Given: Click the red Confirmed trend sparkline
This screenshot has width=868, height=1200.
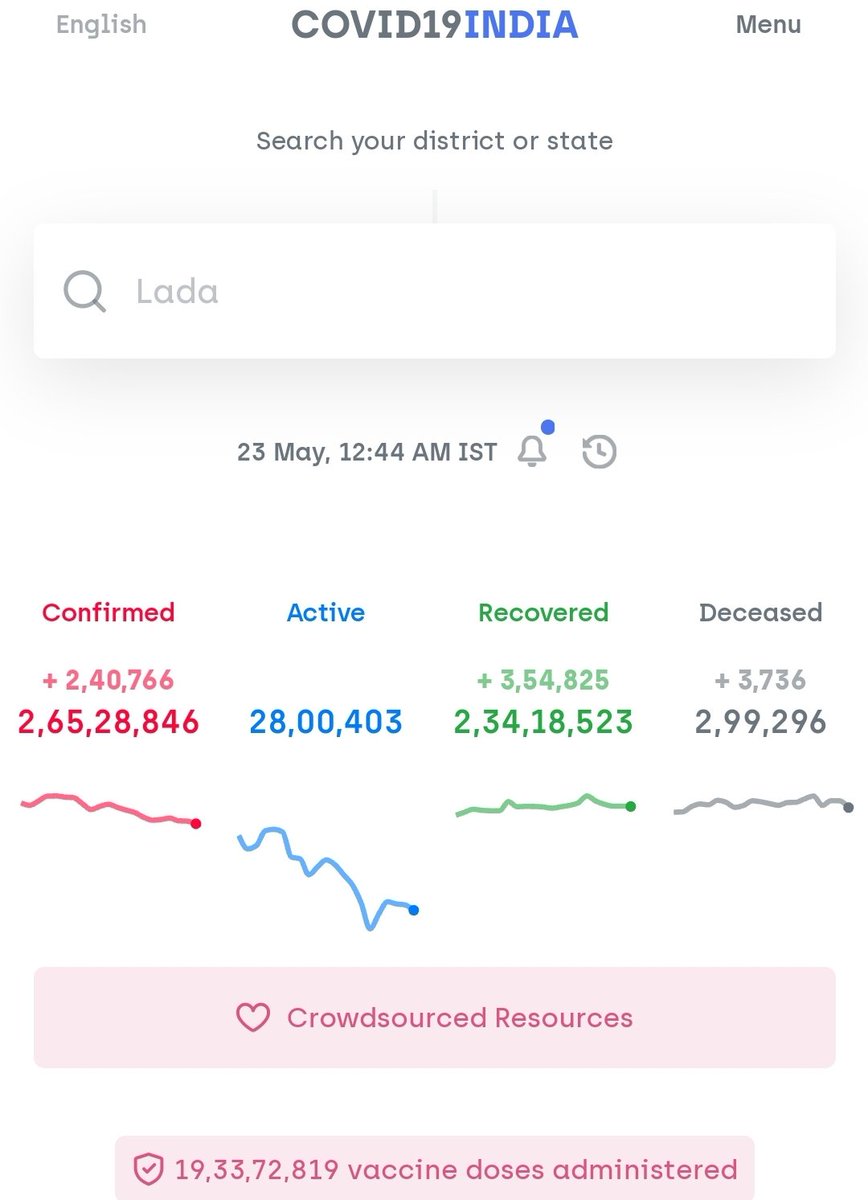Looking at the screenshot, I should pos(110,809).
